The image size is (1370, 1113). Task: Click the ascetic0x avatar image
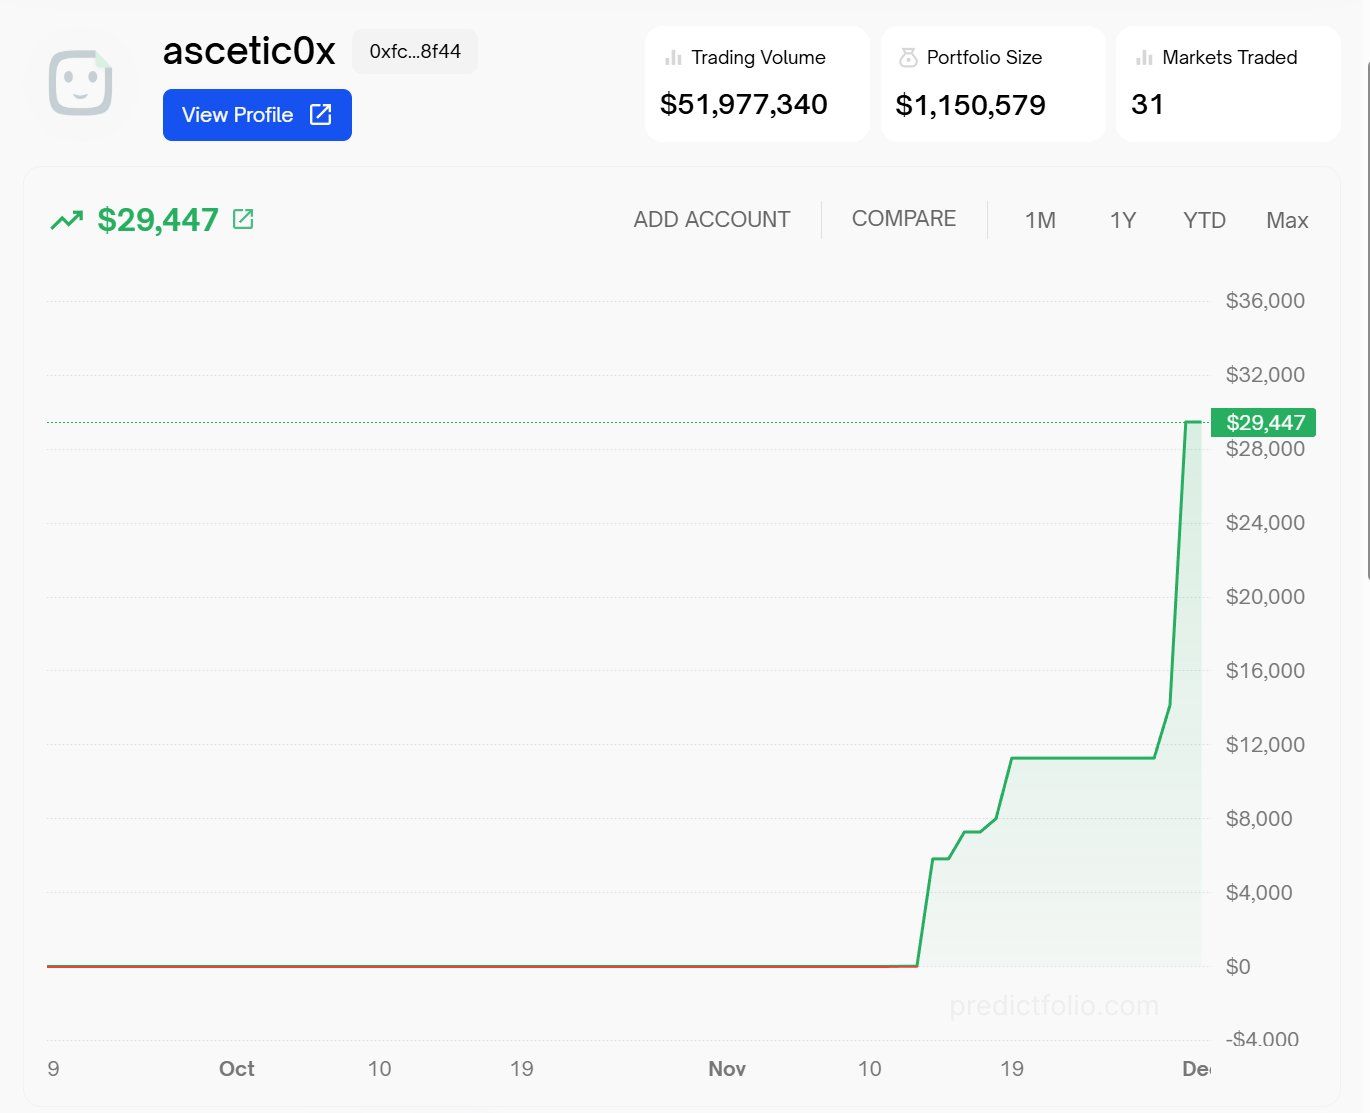pos(81,83)
